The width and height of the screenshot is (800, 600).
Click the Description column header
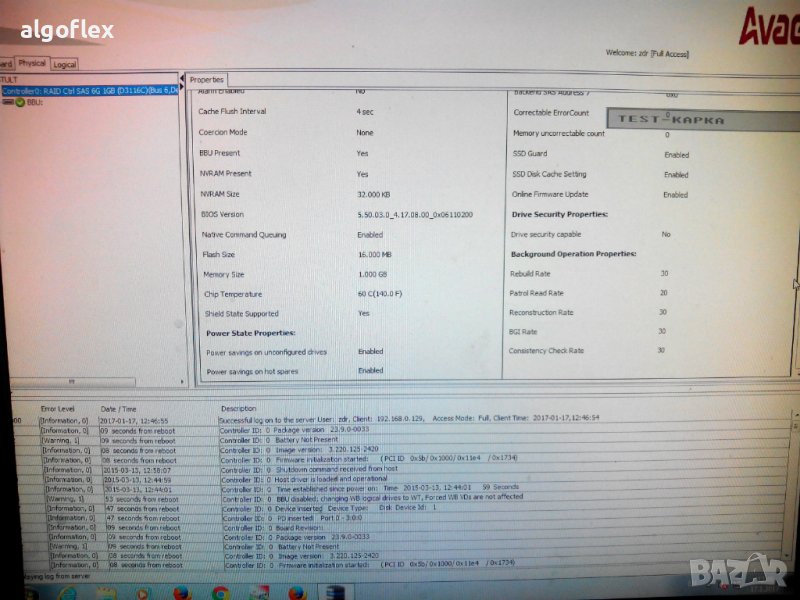(239, 409)
